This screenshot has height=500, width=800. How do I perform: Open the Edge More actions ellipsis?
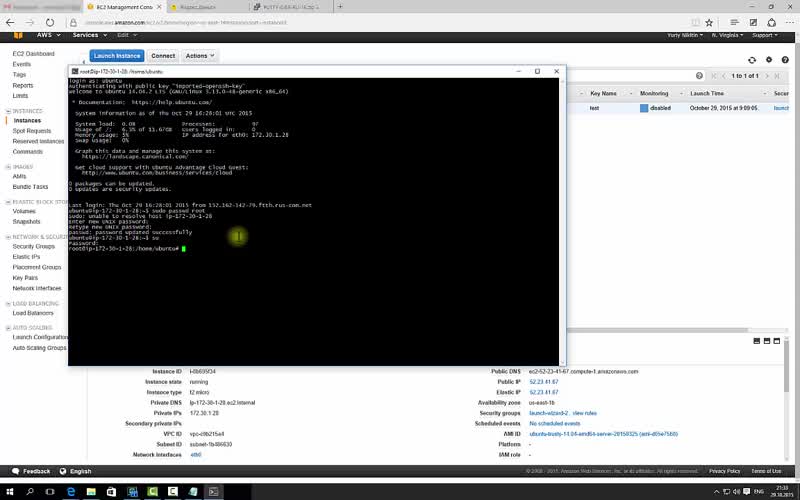(790, 22)
